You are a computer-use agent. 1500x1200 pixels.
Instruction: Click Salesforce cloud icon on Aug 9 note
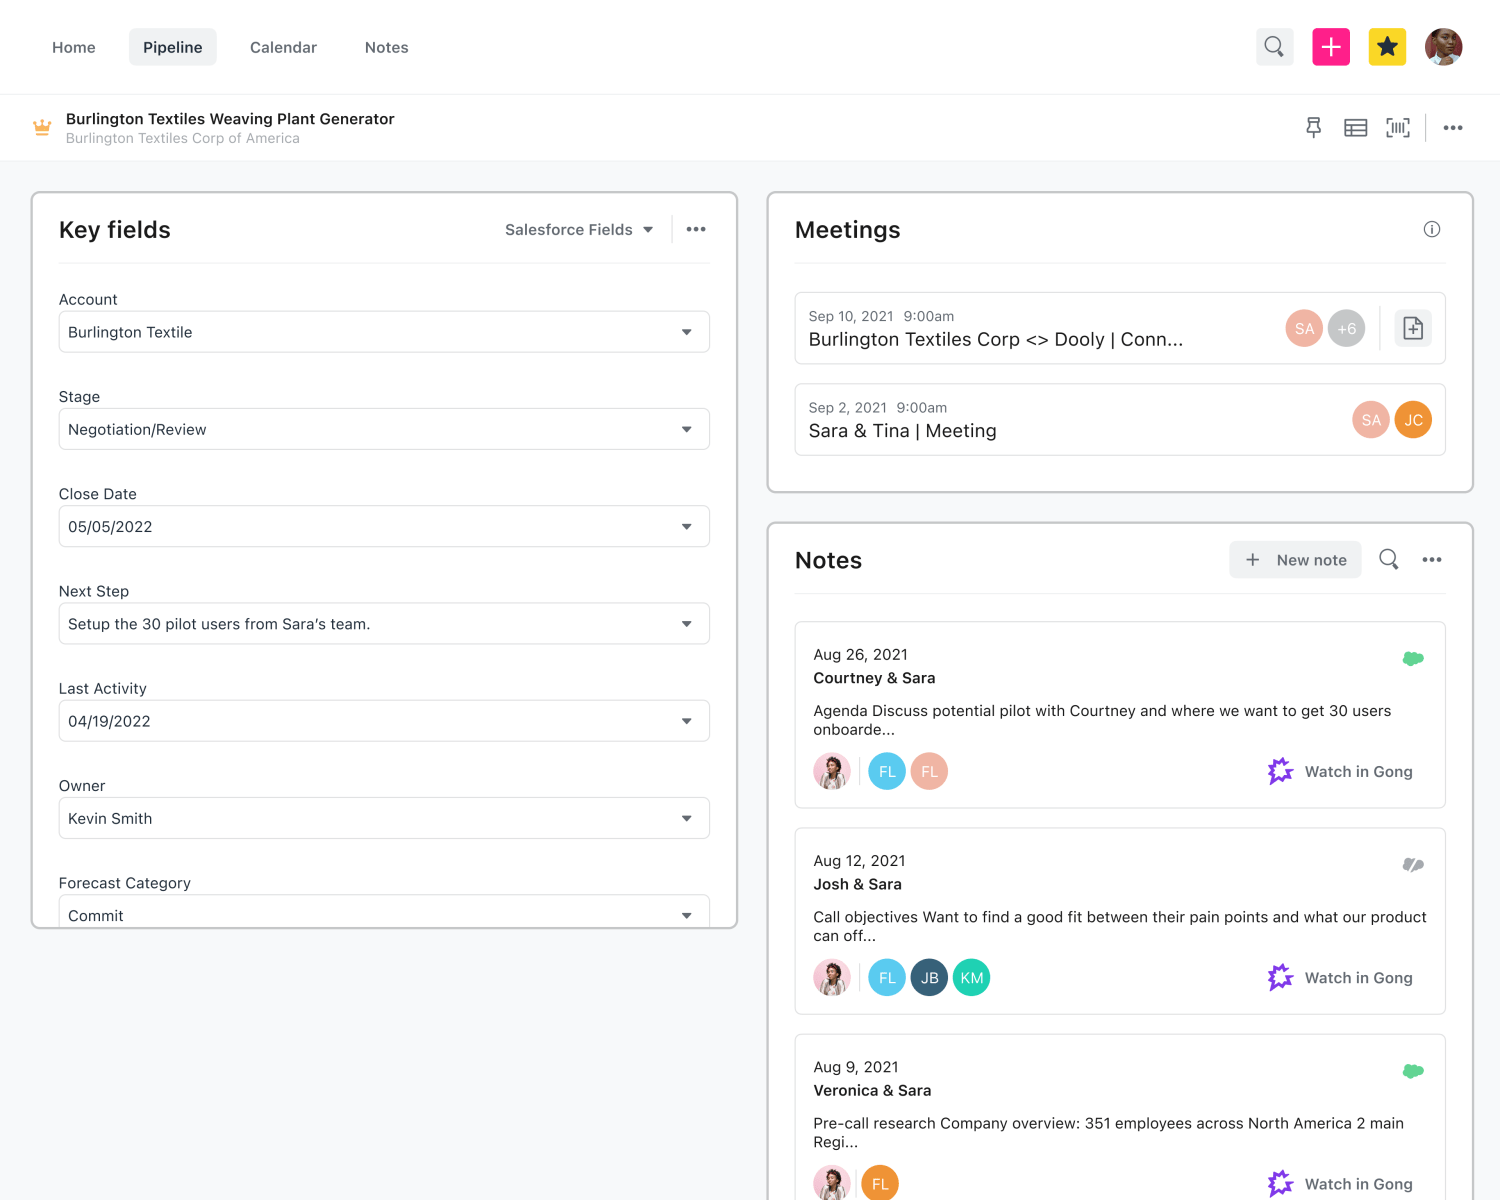[1413, 1071]
